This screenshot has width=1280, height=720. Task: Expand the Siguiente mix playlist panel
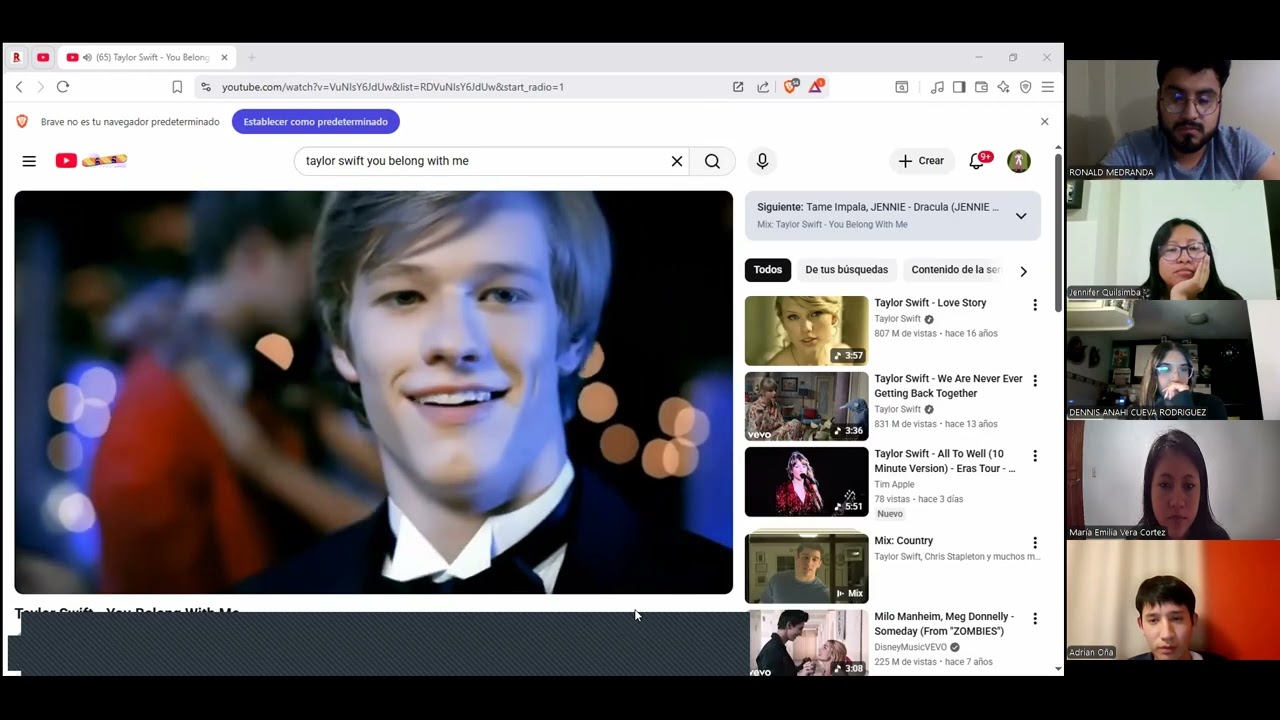(1021, 216)
